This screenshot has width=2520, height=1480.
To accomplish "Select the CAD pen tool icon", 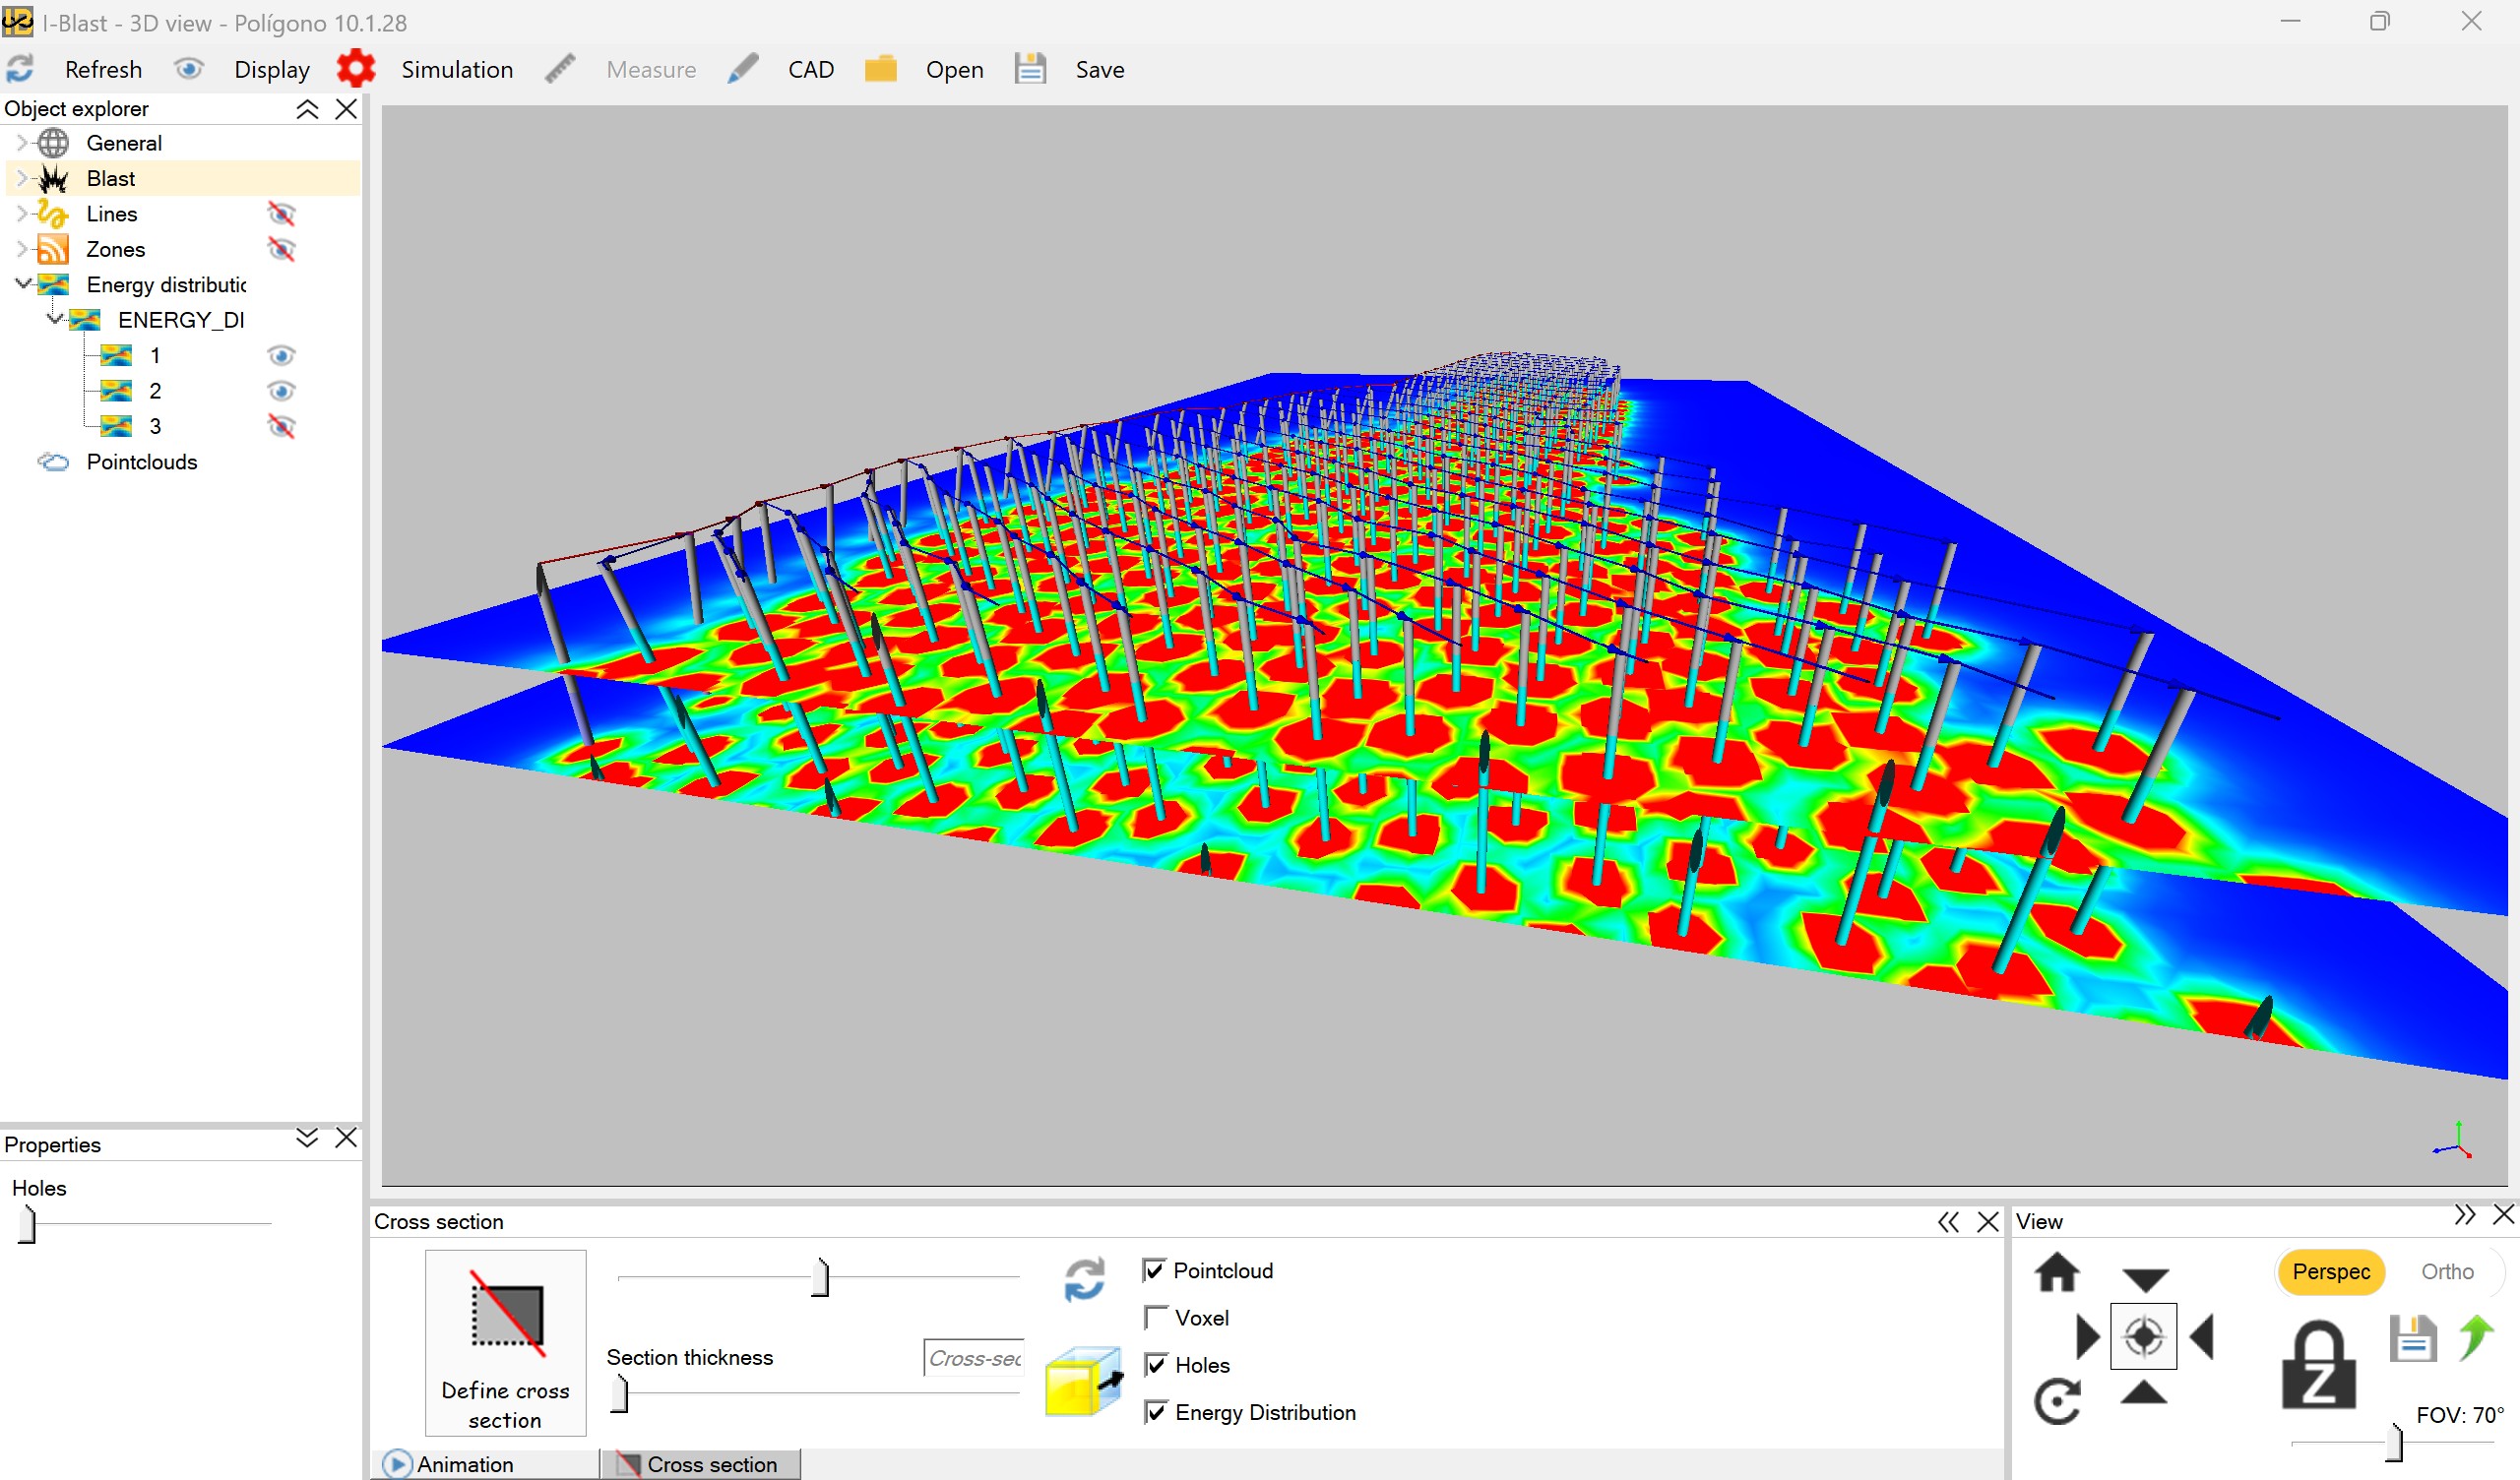I will coord(742,68).
